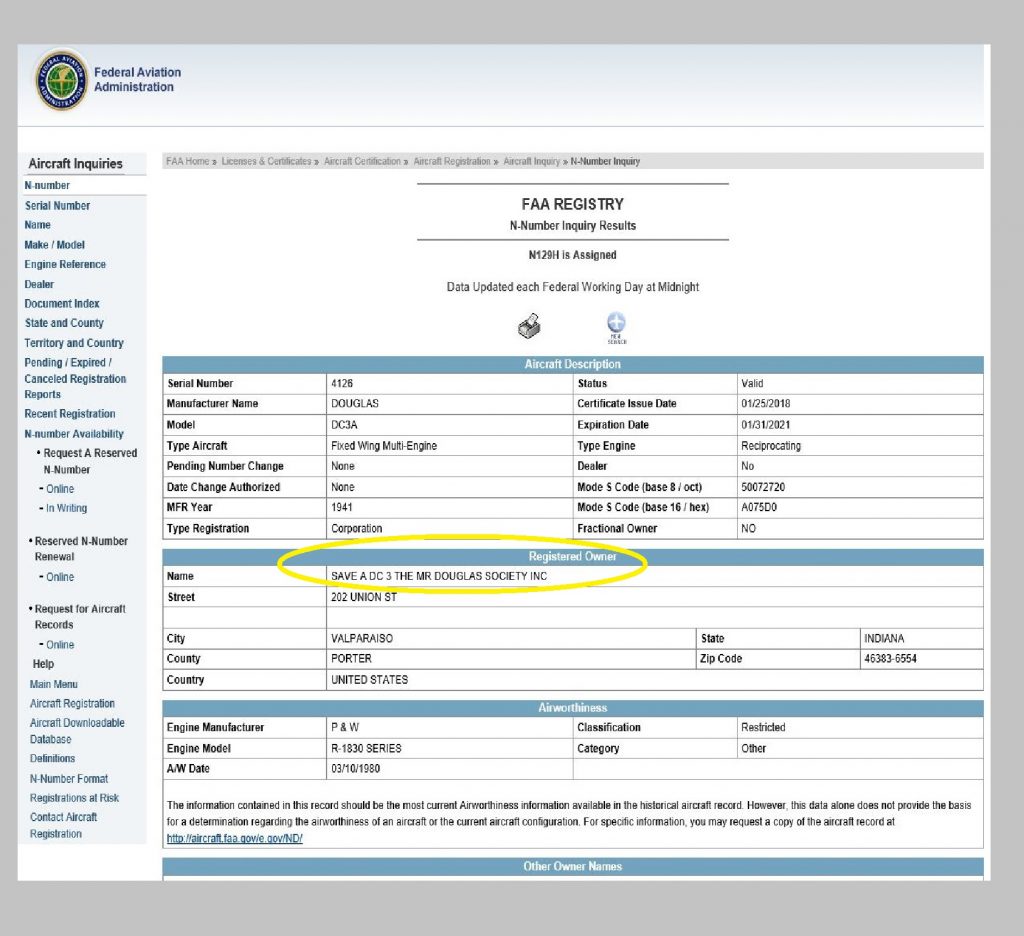
Task: Select MFR year value 1941
Action: pyautogui.click(x=342, y=508)
